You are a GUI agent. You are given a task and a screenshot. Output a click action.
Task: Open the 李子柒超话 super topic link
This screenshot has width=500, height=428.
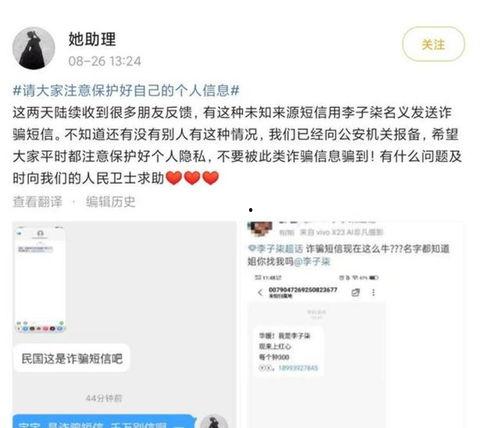[276, 249]
